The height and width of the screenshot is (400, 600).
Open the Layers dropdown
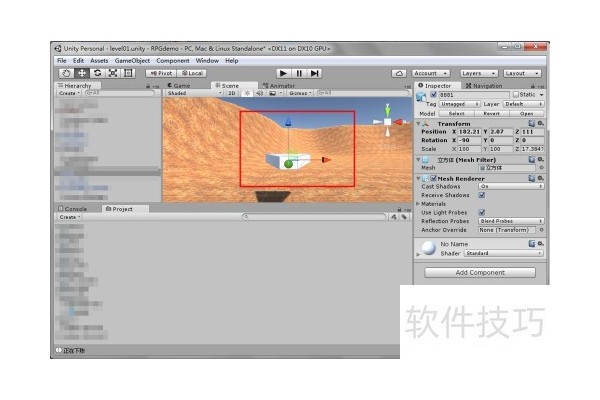pyautogui.click(x=478, y=73)
